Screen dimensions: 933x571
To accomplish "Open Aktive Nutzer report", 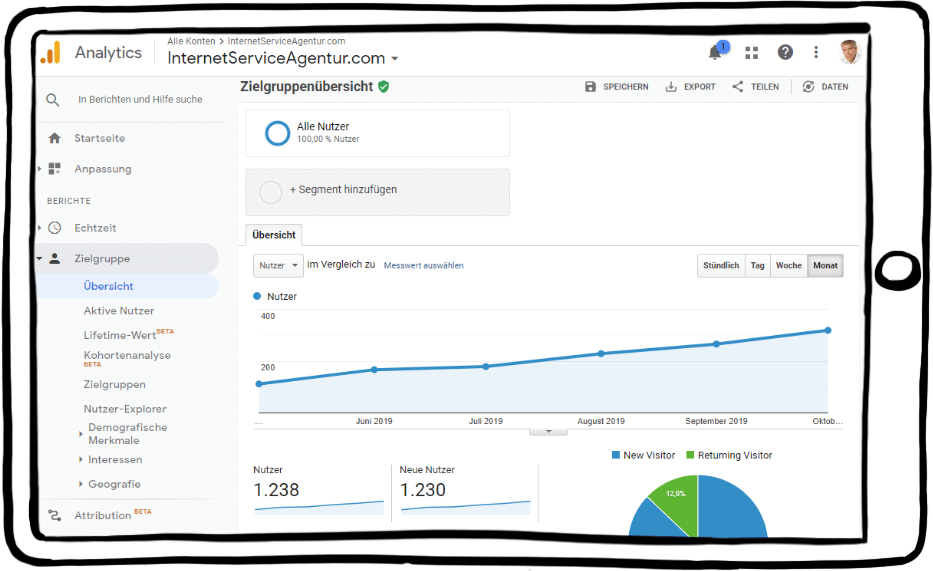I will pos(119,310).
